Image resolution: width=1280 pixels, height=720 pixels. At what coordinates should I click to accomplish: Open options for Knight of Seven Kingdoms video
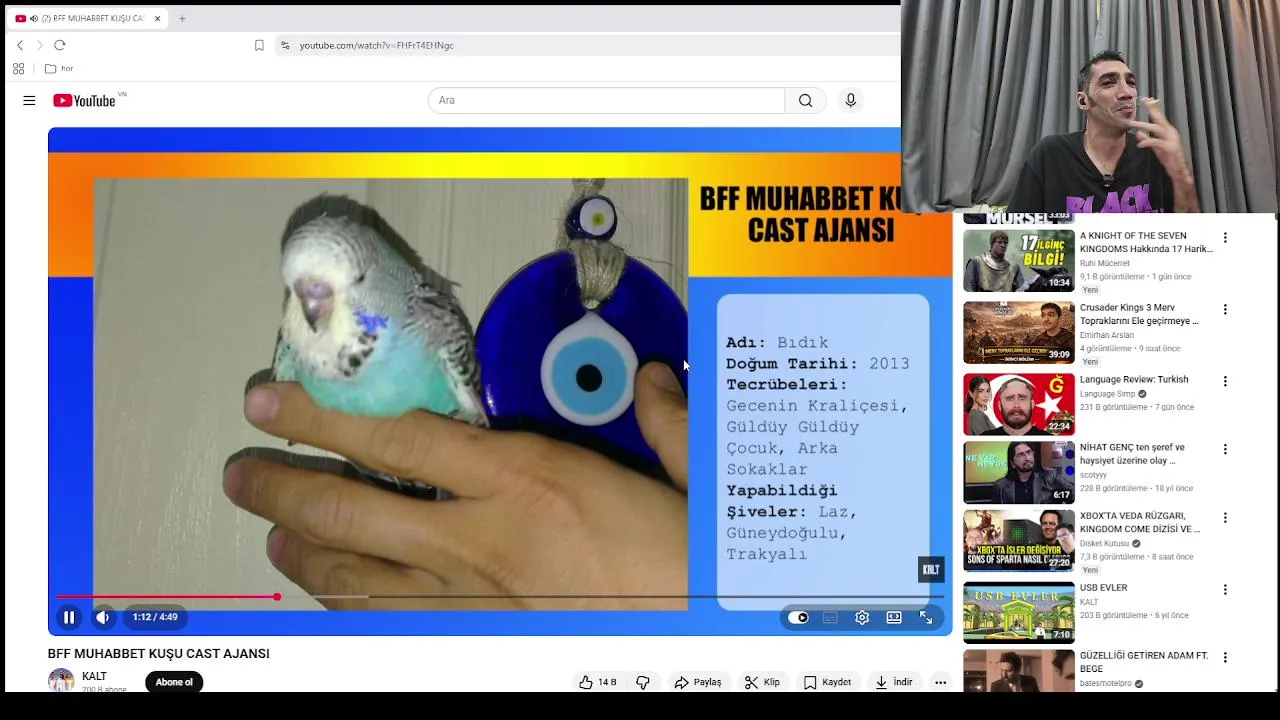[1225, 238]
